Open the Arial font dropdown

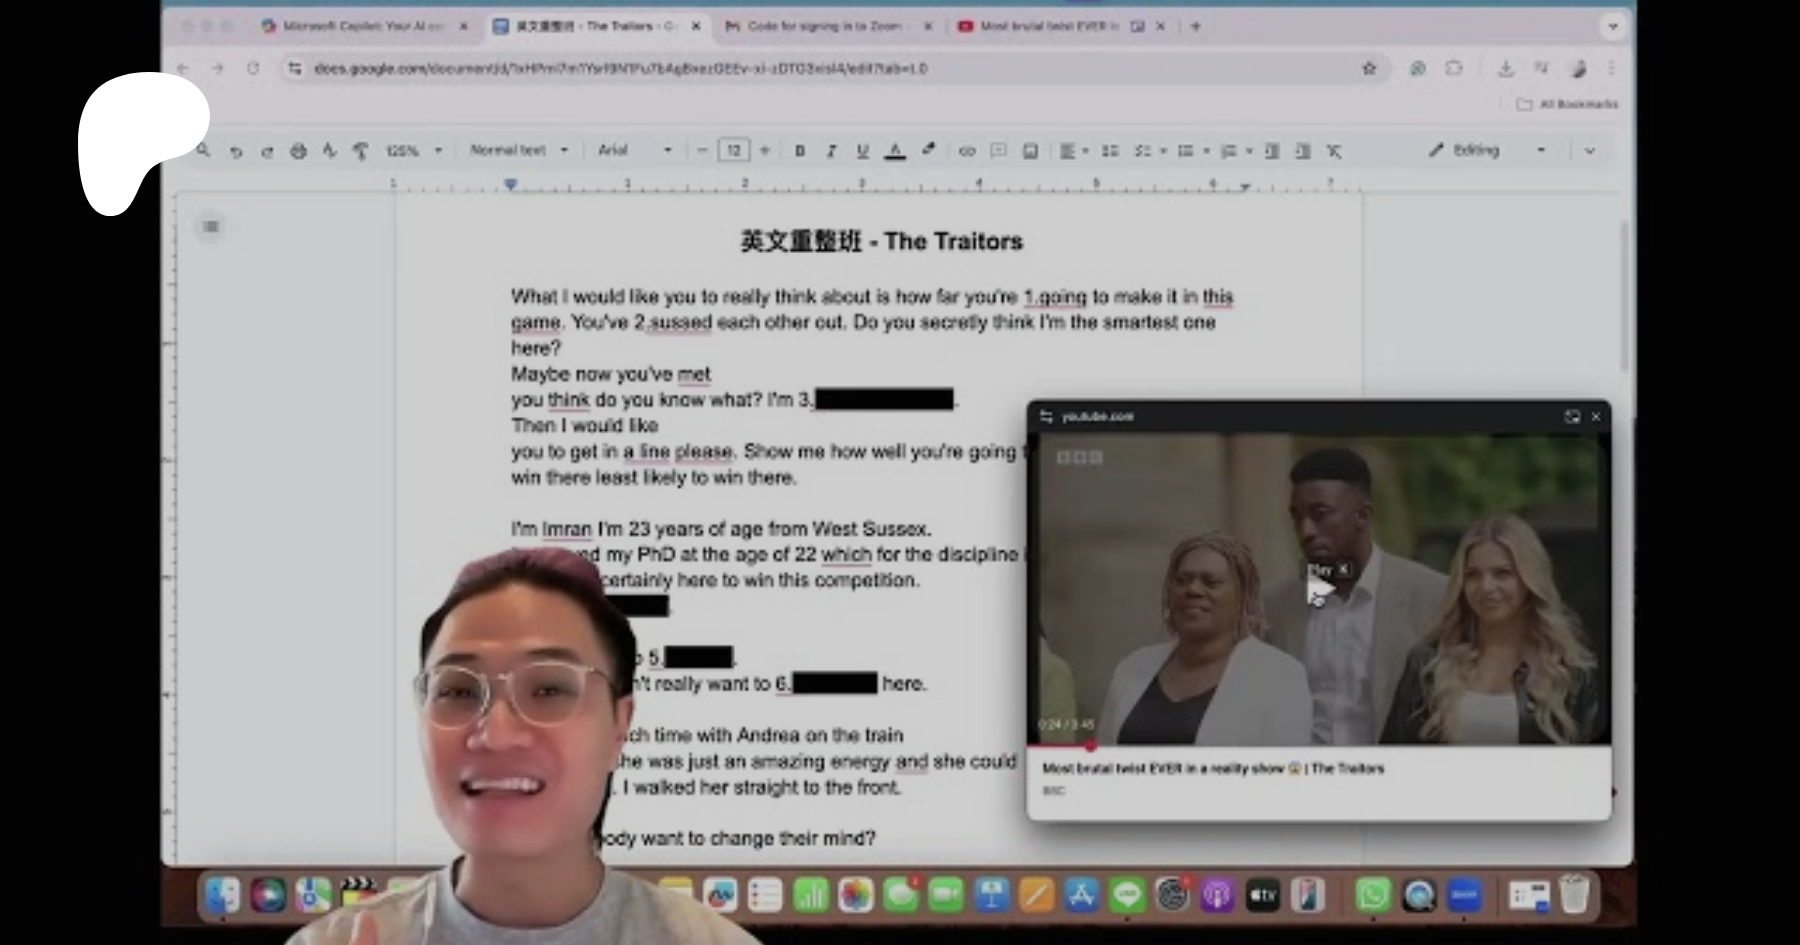point(634,150)
